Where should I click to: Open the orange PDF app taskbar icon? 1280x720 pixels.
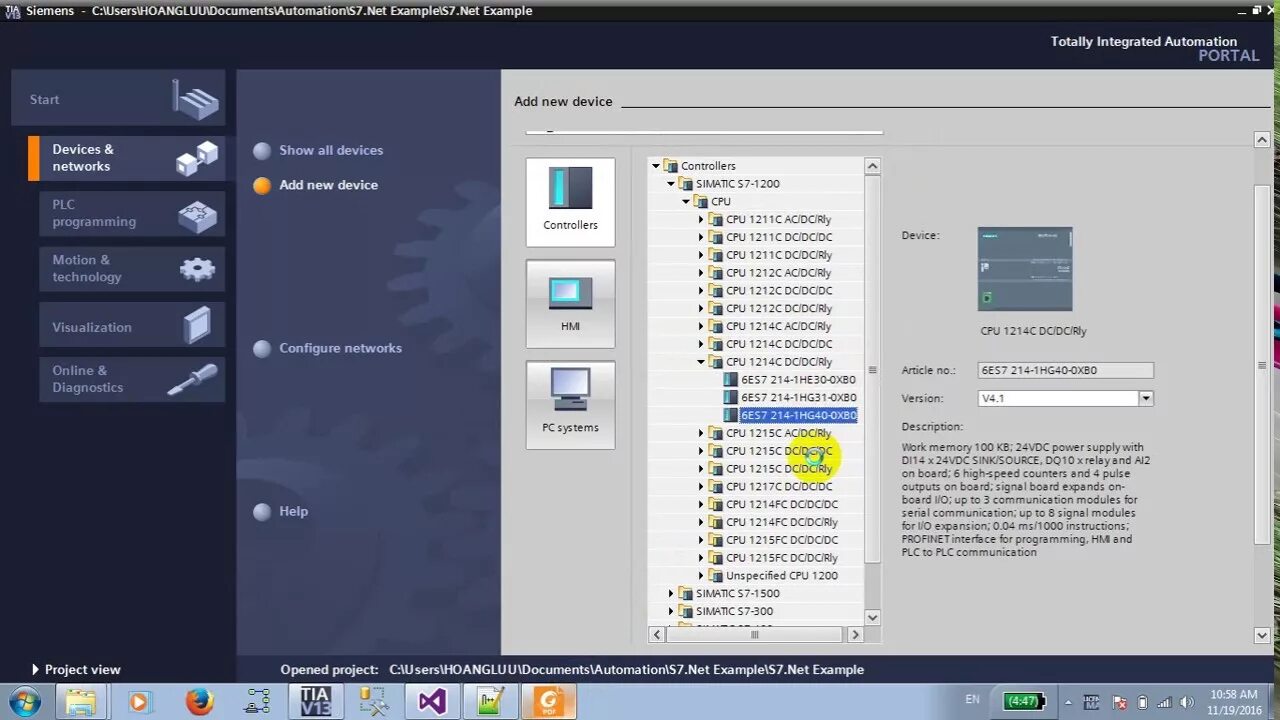click(548, 702)
